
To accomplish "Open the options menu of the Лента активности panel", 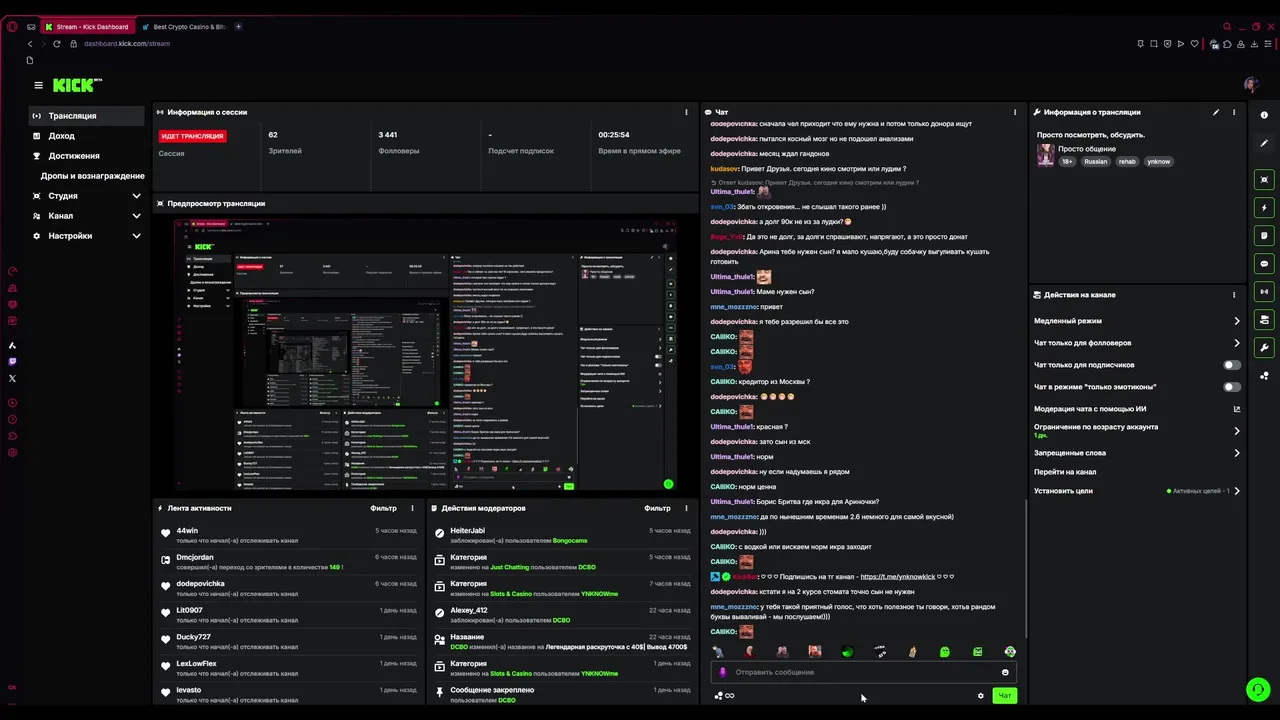I will click(x=412, y=508).
